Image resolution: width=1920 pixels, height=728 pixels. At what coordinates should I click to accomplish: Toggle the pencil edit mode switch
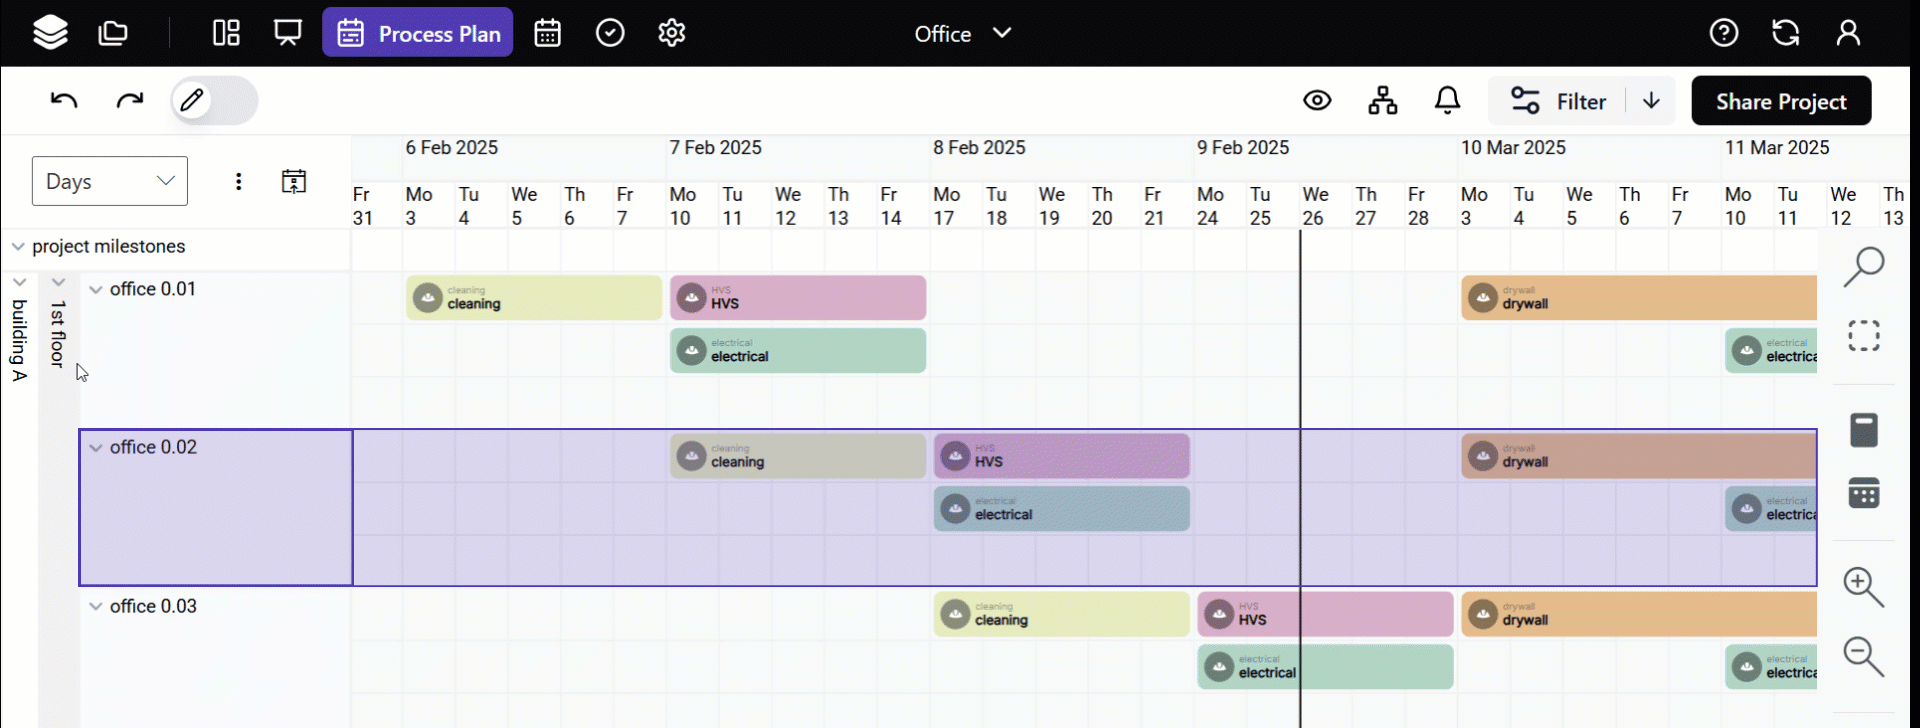(213, 100)
